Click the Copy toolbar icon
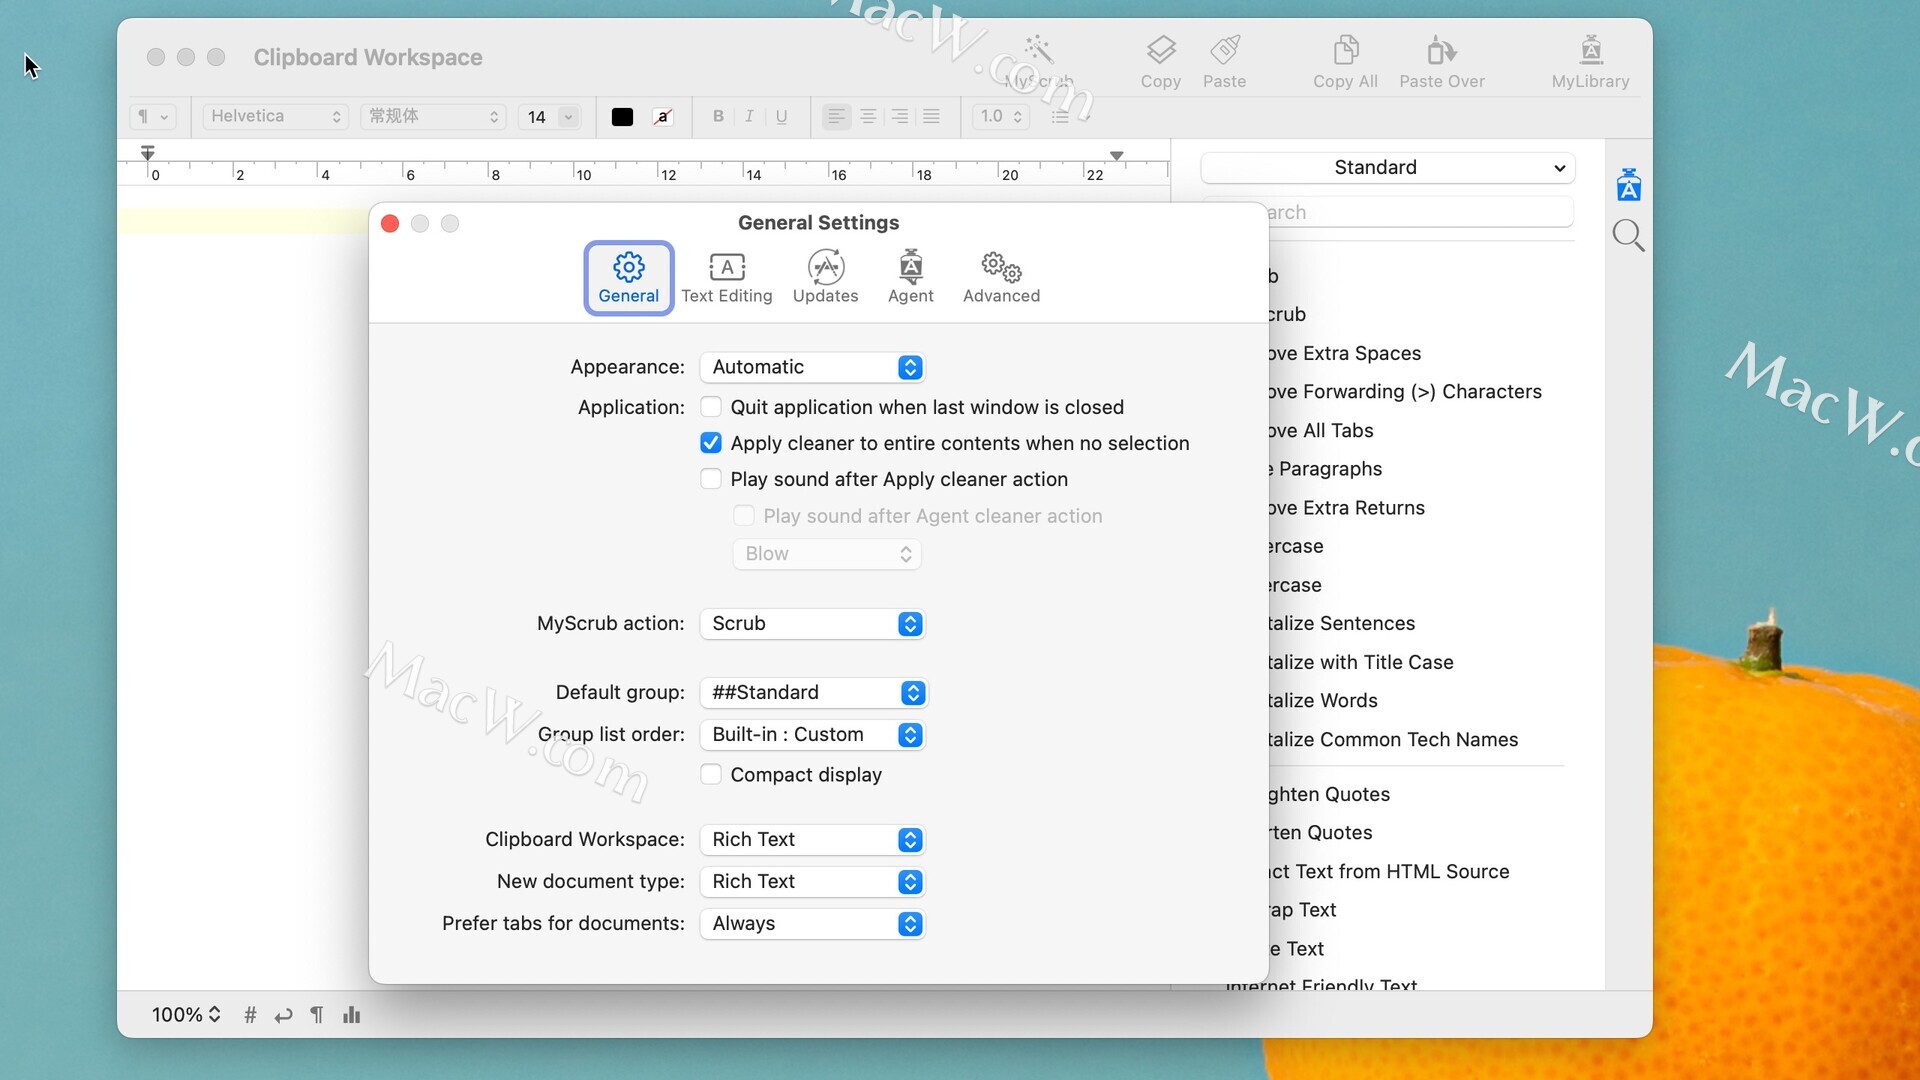The image size is (1920, 1080). coord(1160,50)
